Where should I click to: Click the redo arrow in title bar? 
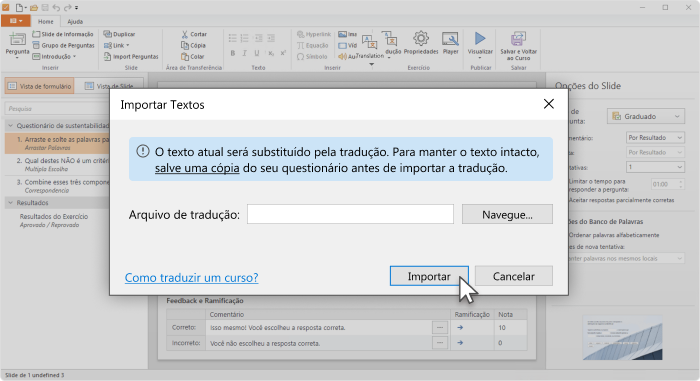click(67, 8)
